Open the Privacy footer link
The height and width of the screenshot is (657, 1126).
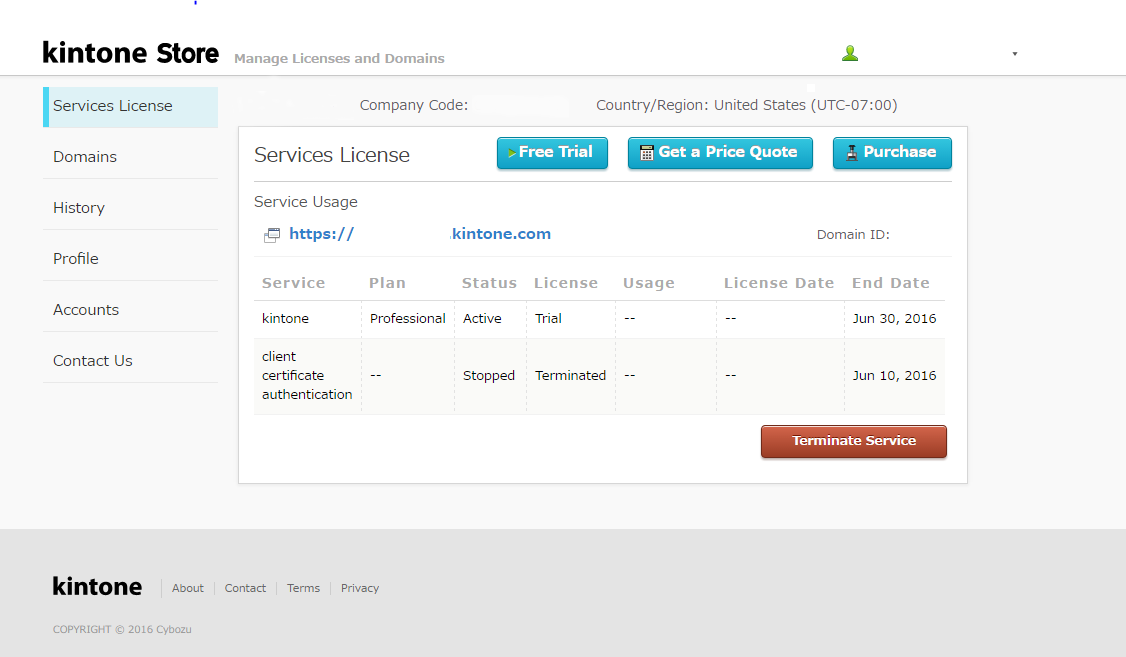(360, 588)
